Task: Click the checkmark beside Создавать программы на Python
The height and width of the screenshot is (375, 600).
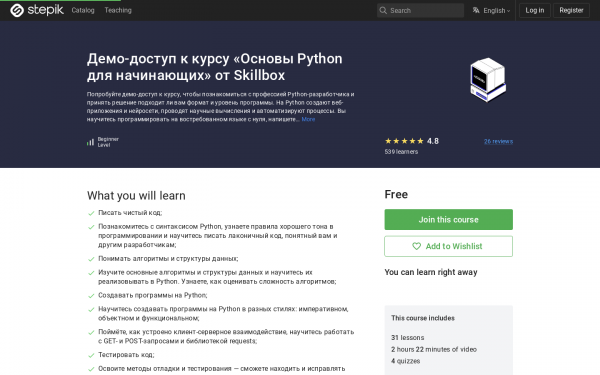Action: pos(91,296)
